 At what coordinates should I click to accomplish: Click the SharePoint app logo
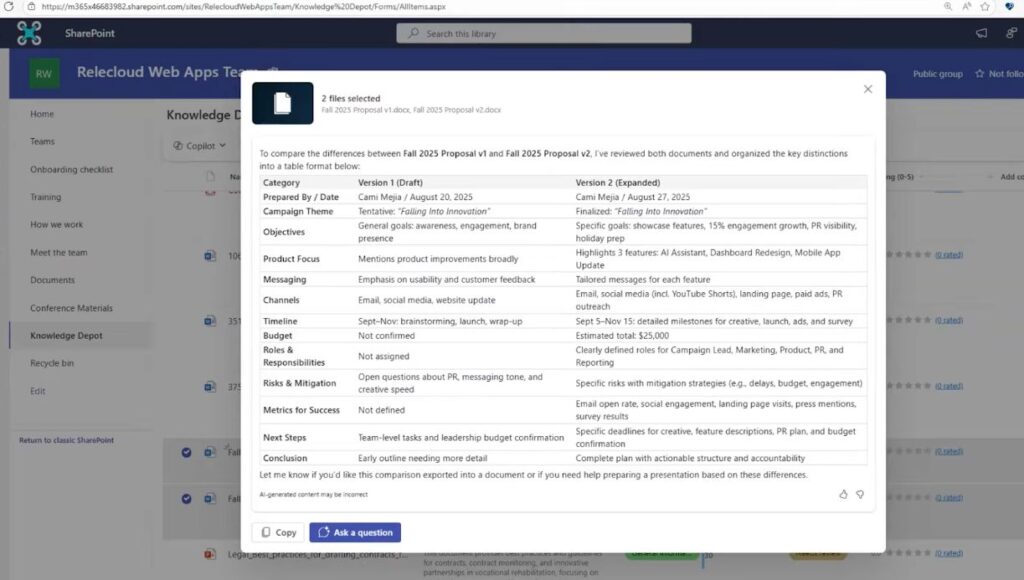(x=27, y=32)
